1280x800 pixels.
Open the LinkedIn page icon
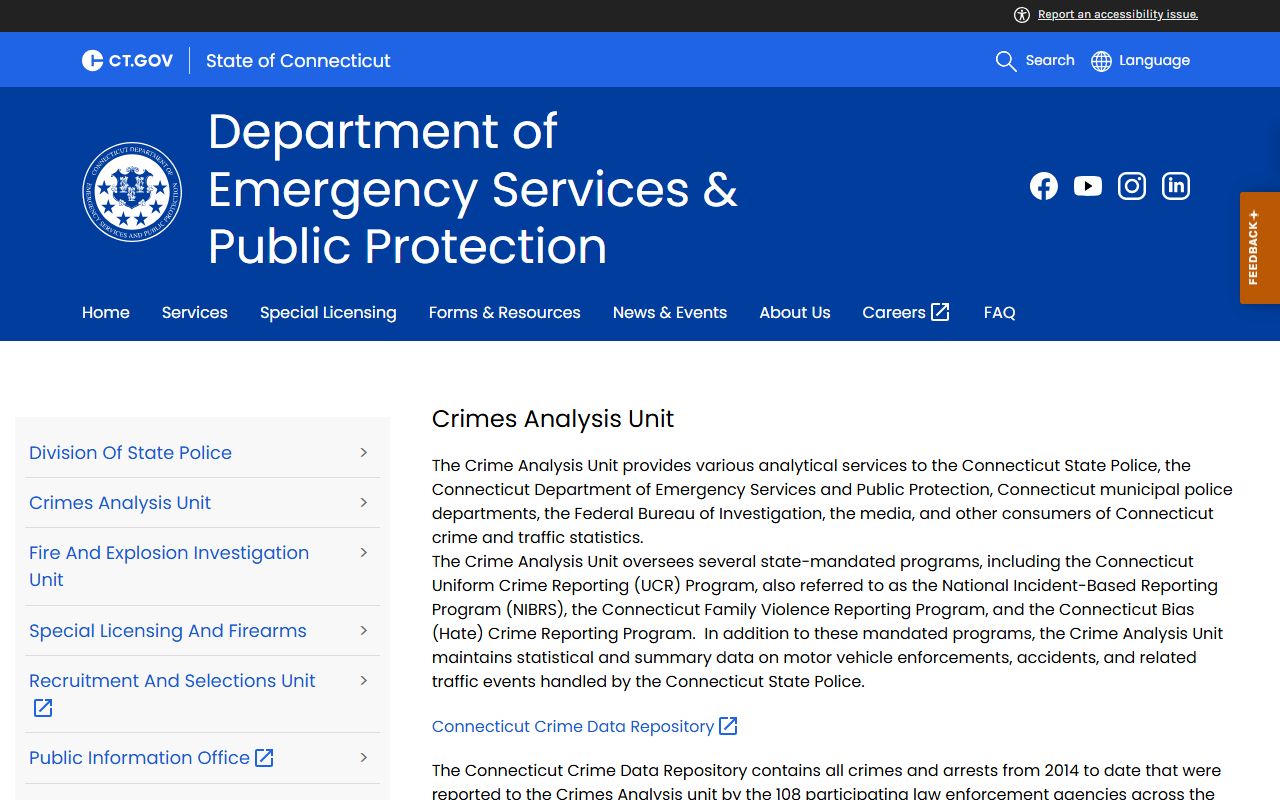click(x=1176, y=186)
